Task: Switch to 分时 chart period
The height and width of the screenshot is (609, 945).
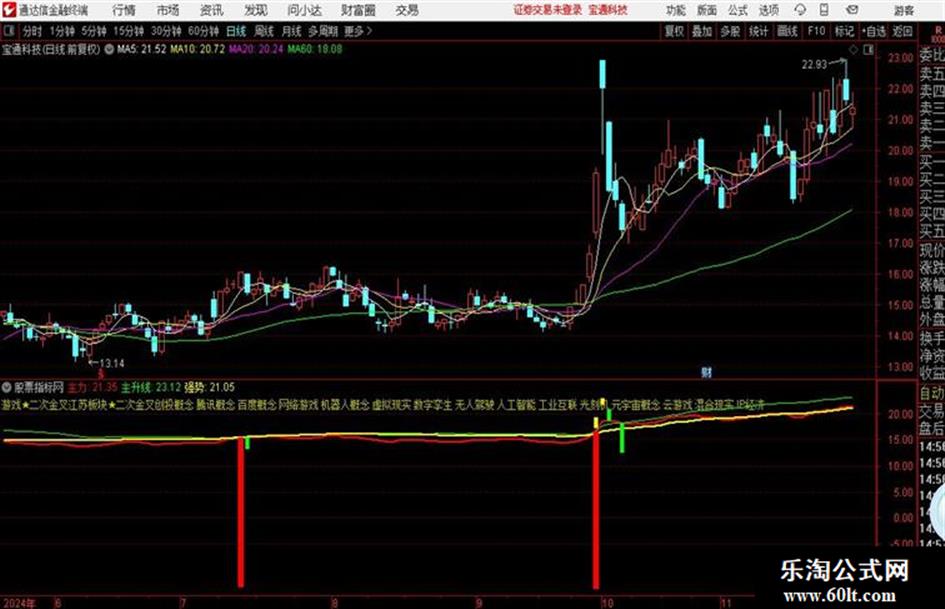Action: [31, 31]
